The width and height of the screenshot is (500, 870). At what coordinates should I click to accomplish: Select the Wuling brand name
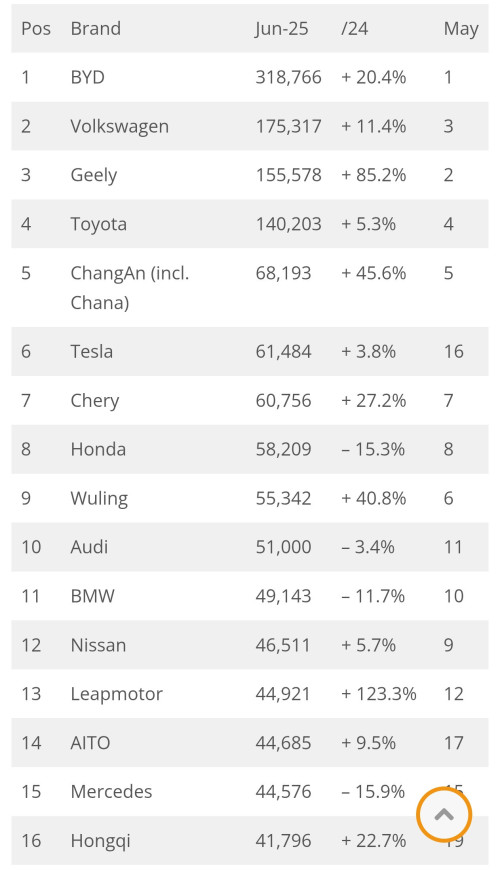tap(99, 499)
